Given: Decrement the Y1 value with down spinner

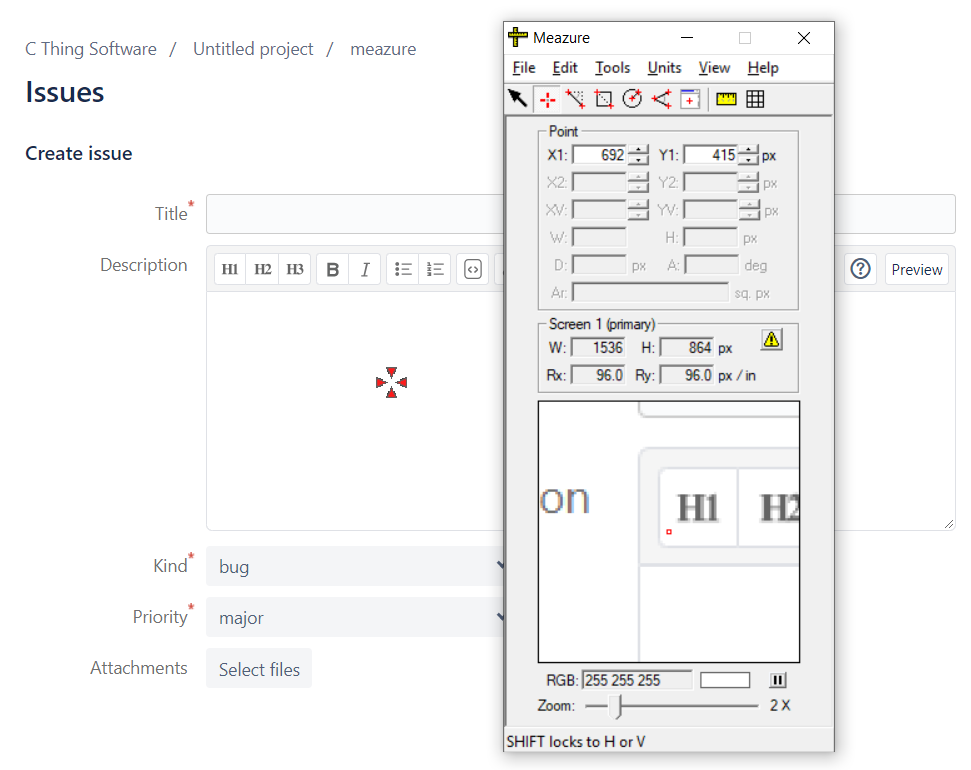Looking at the screenshot, I should (749, 160).
